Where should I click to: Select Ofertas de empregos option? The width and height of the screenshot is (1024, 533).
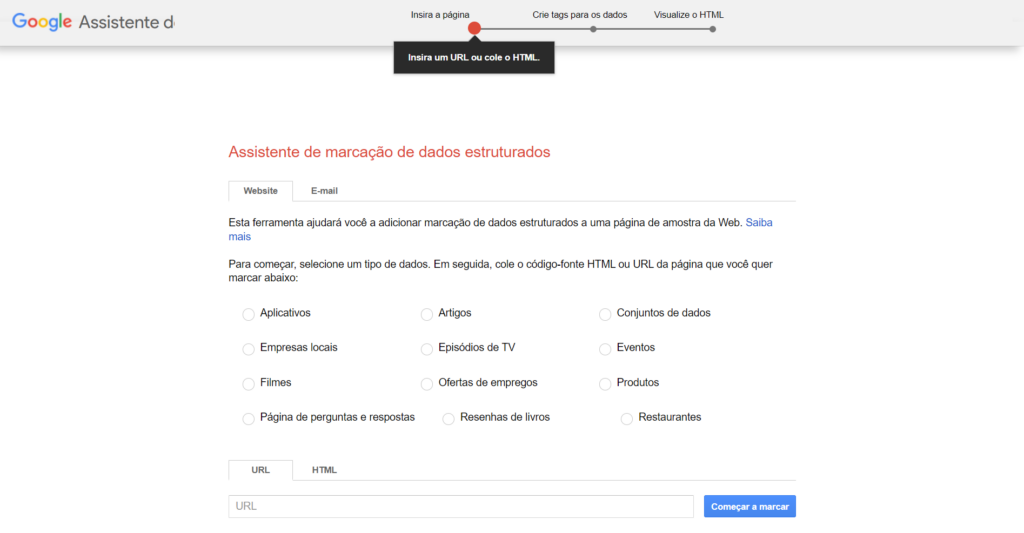click(x=427, y=384)
